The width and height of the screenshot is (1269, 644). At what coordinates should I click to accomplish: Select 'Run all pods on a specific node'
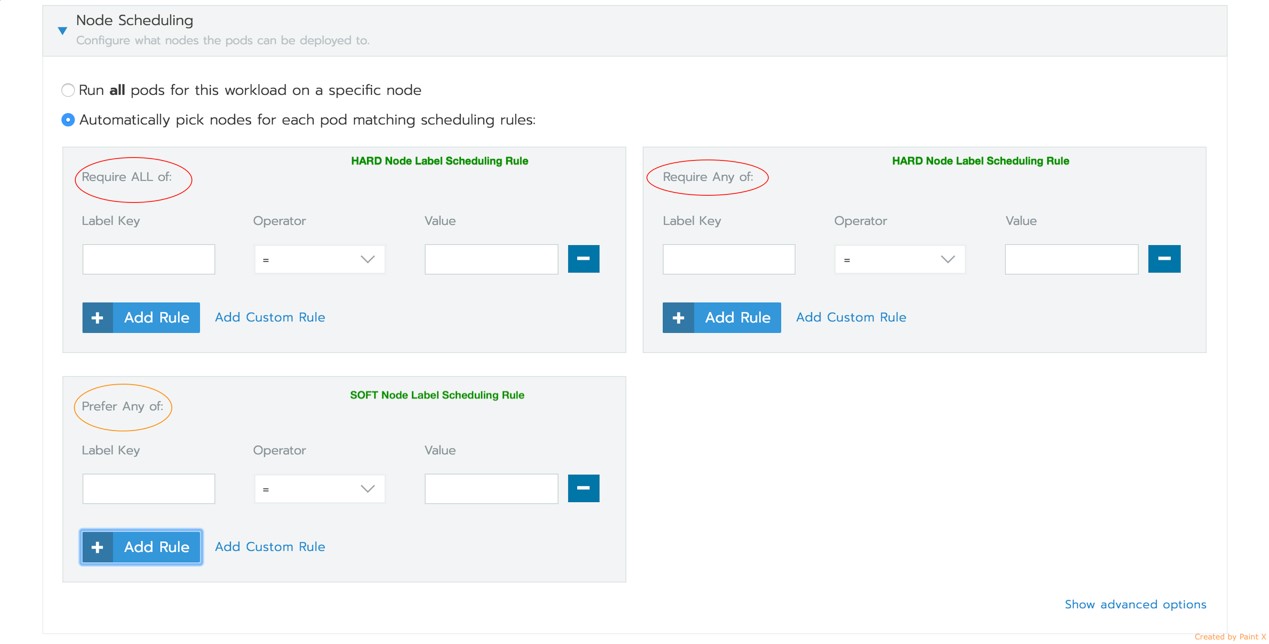68,90
